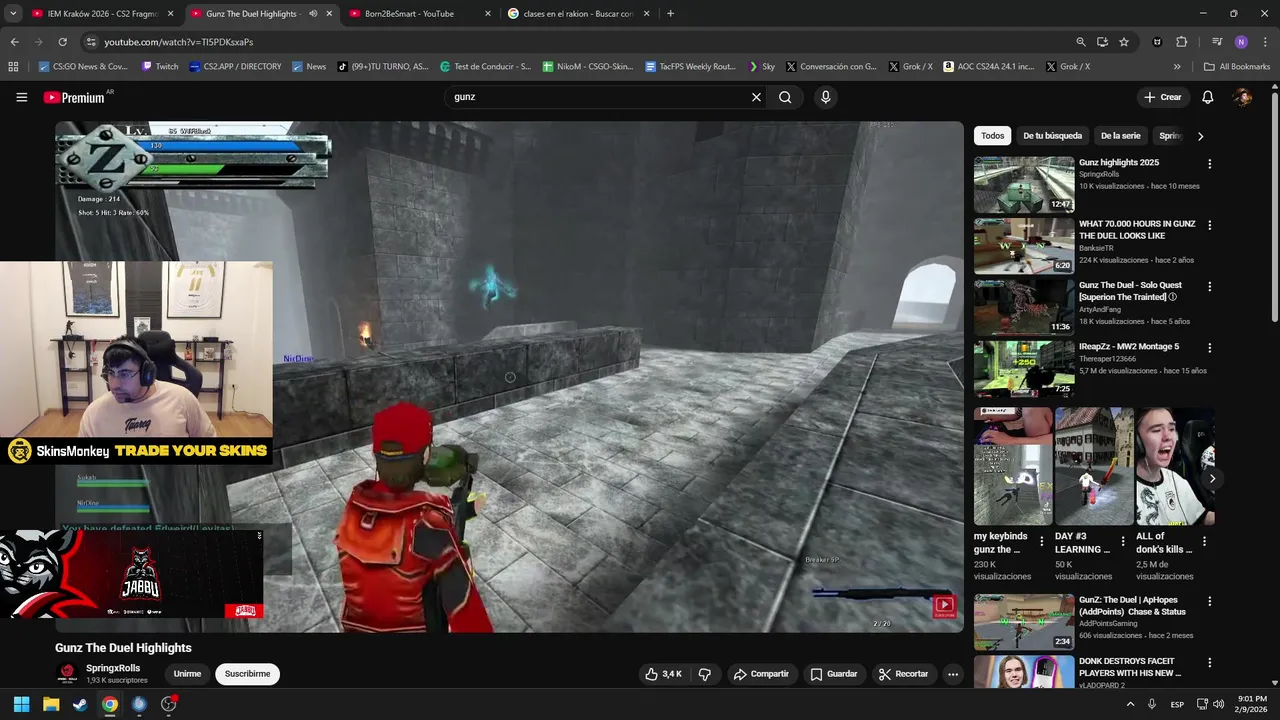This screenshot has width=1280, height=720.
Task: Switch to 'clases en el rakion' tab
Action: (x=577, y=14)
